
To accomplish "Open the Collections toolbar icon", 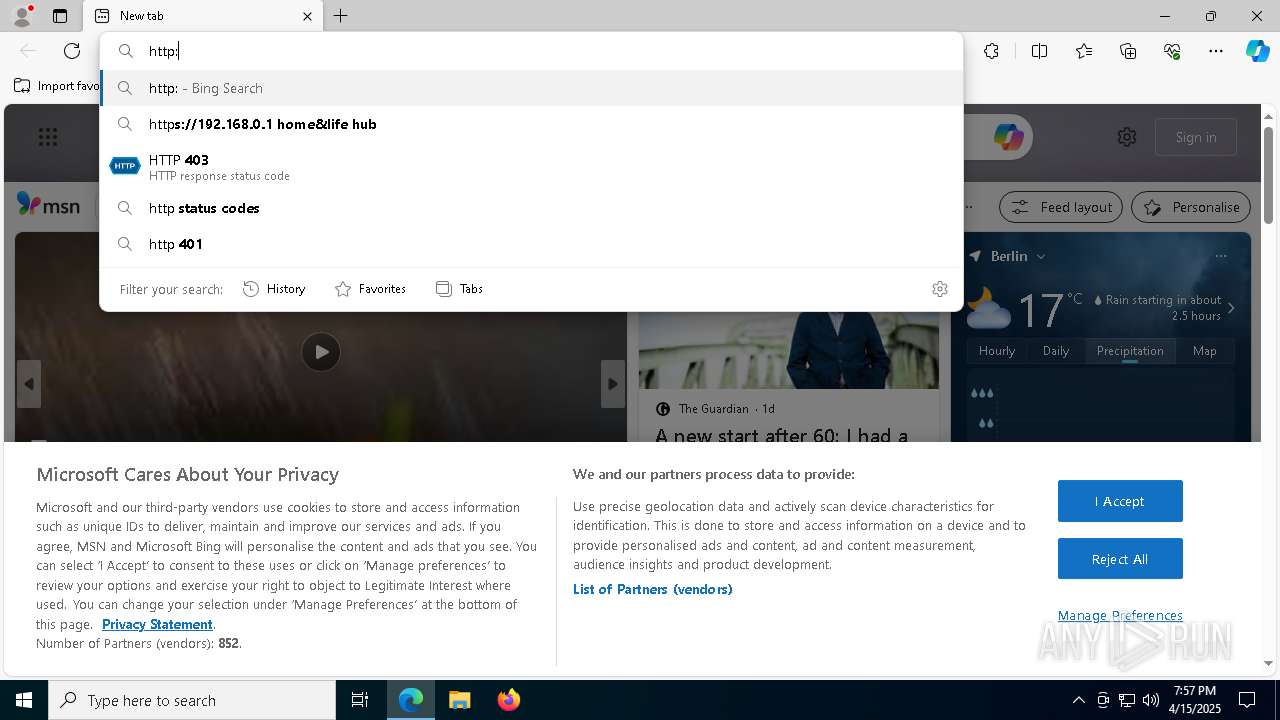I will coord(1128,51).
